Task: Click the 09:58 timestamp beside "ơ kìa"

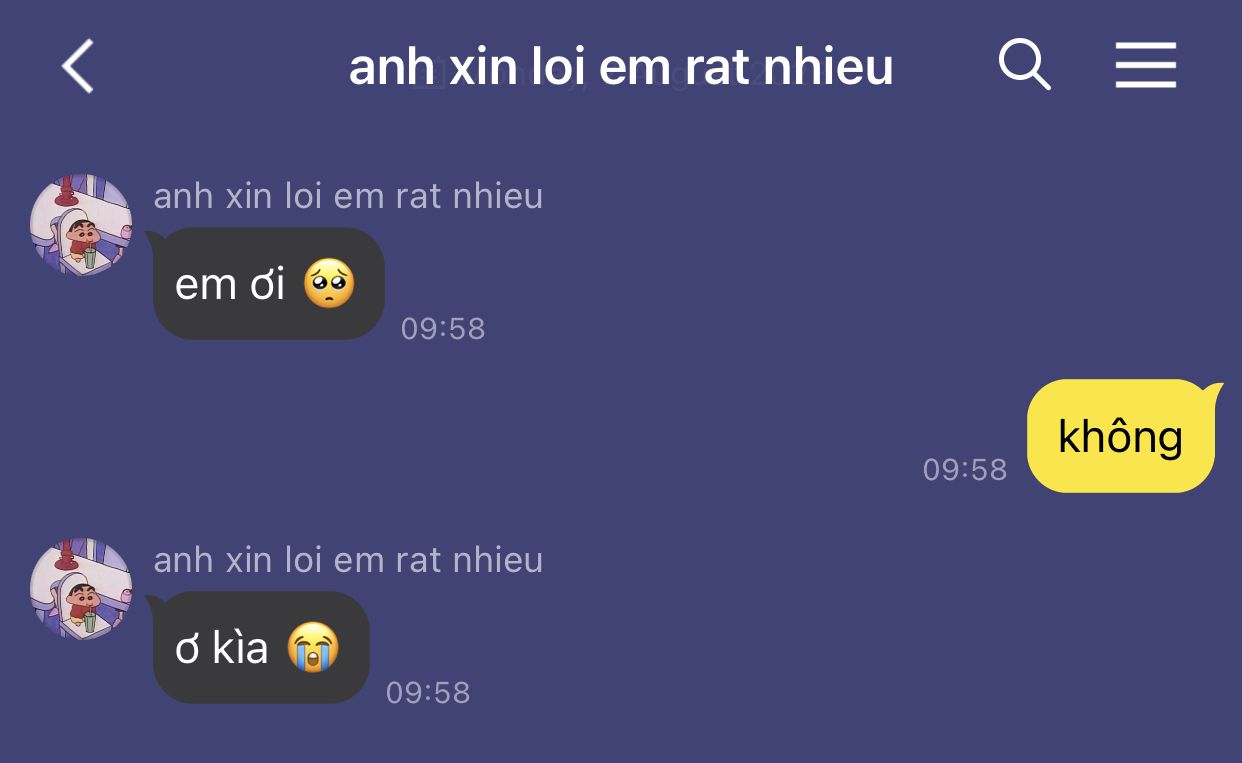Action: [x=428, y=692]
